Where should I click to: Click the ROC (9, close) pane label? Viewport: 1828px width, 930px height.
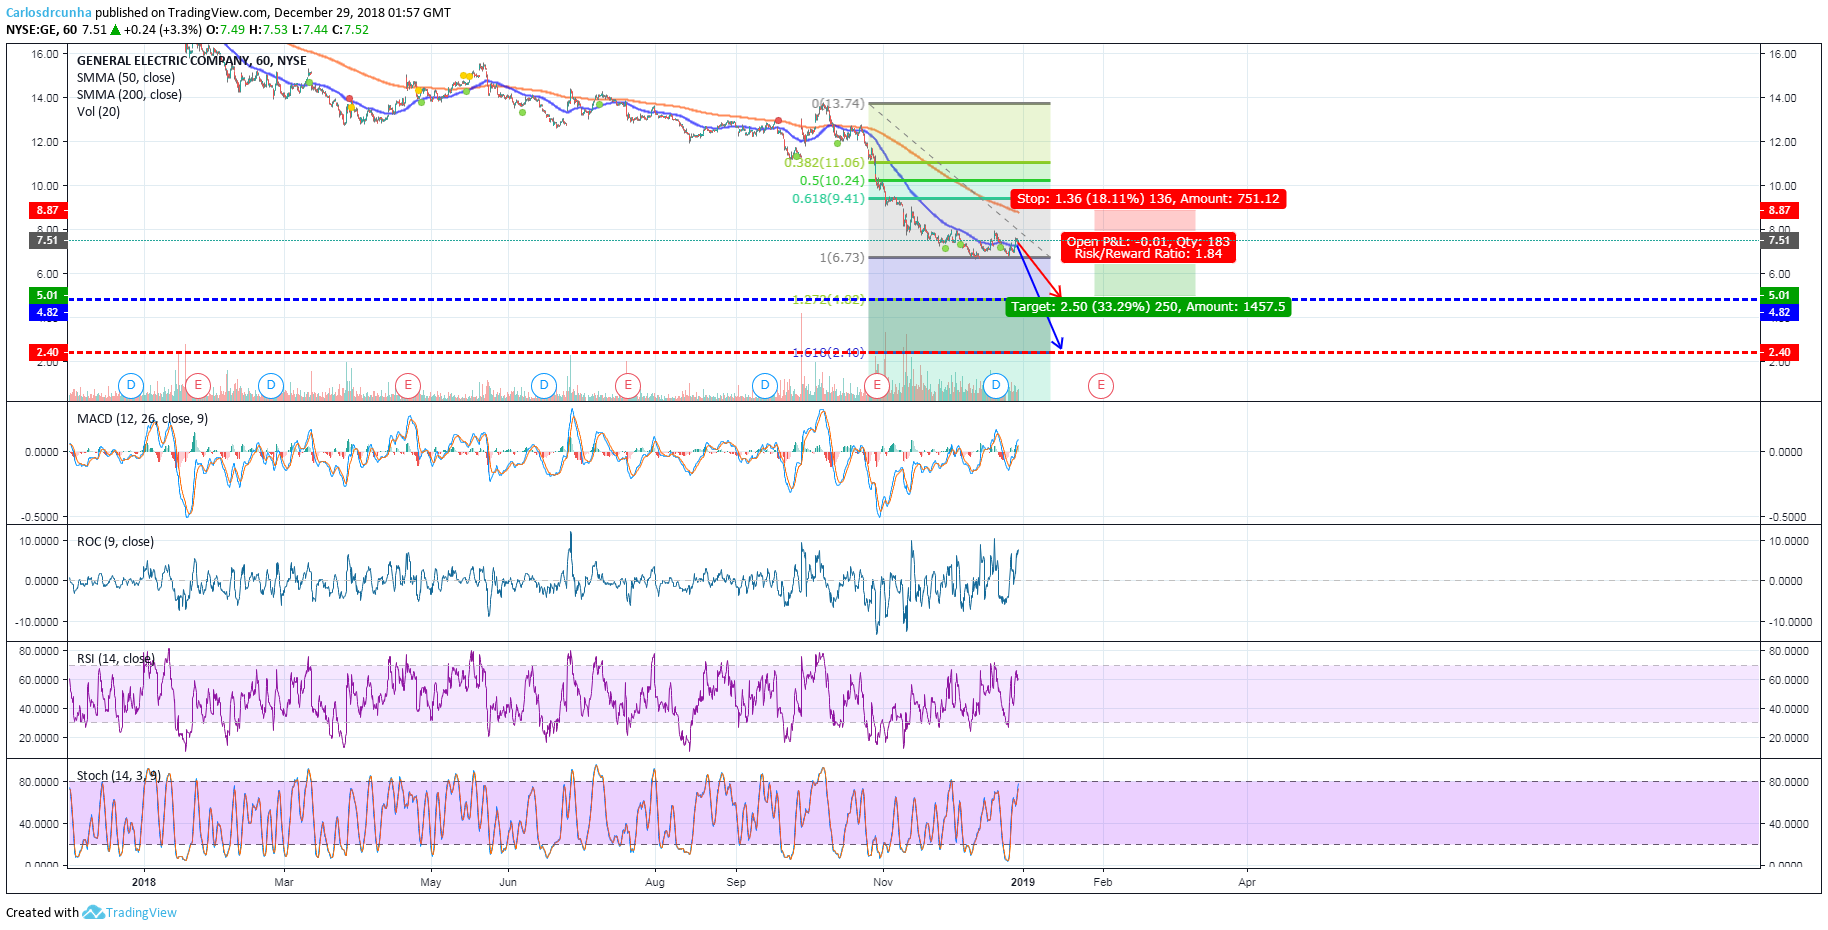click(115, 542)
